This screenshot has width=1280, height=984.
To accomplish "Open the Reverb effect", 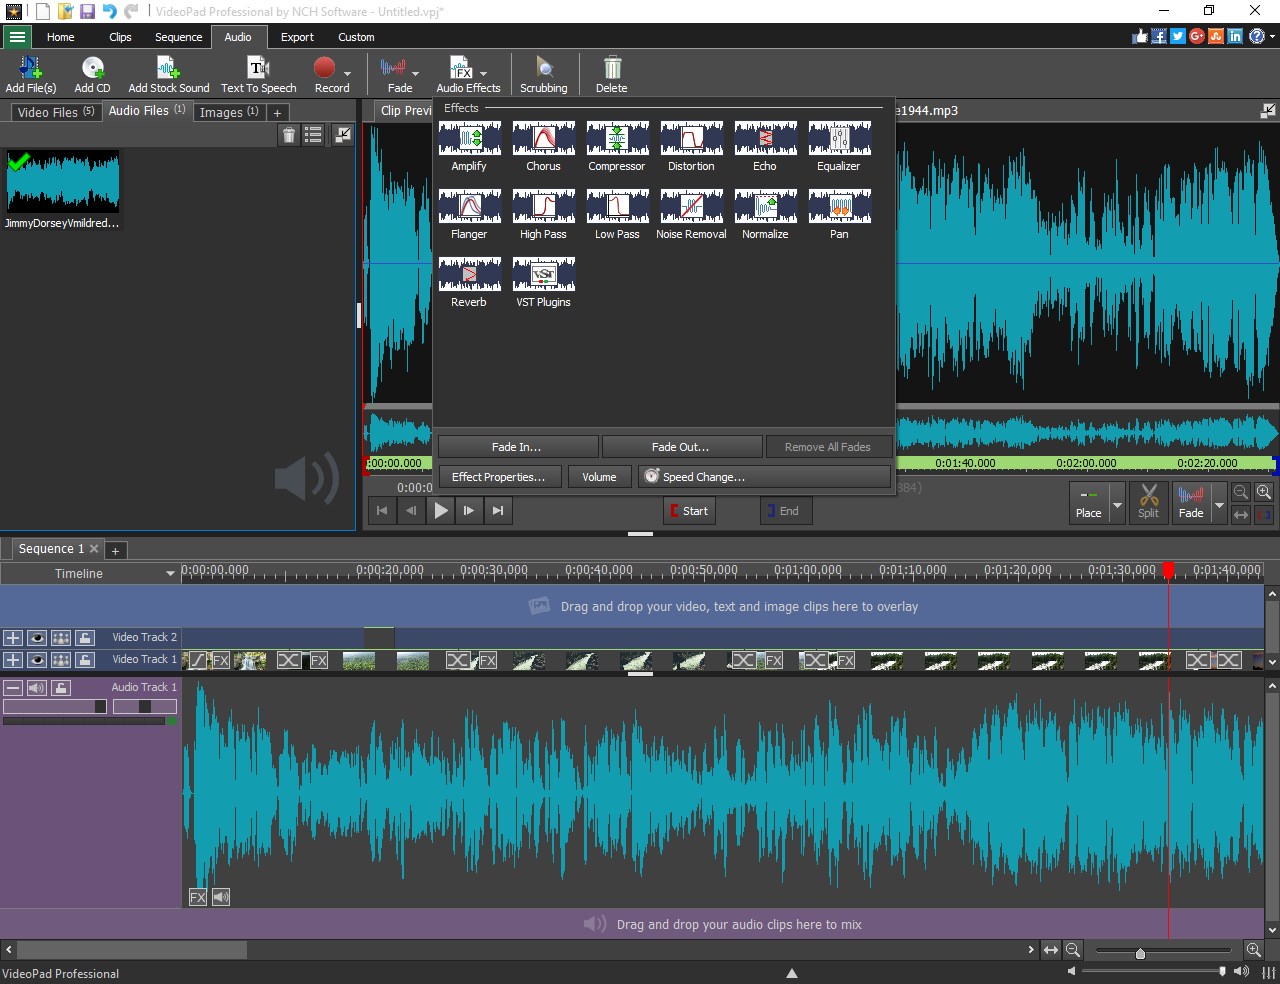I will coord(469,280).
